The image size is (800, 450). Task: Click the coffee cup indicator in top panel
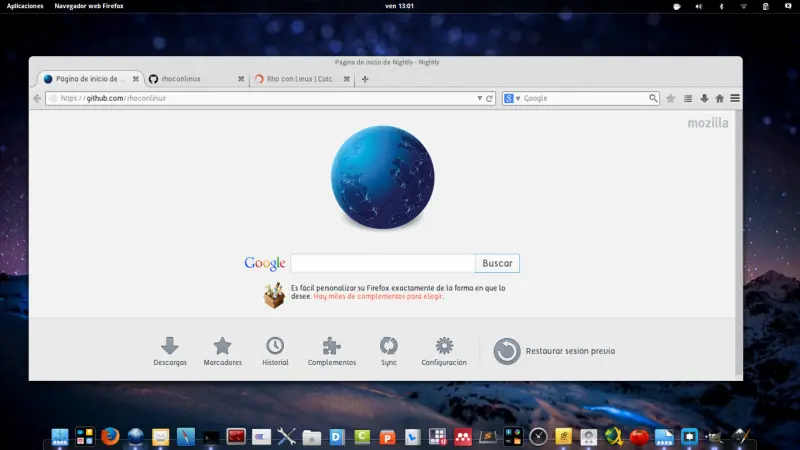tap(677, 6)
